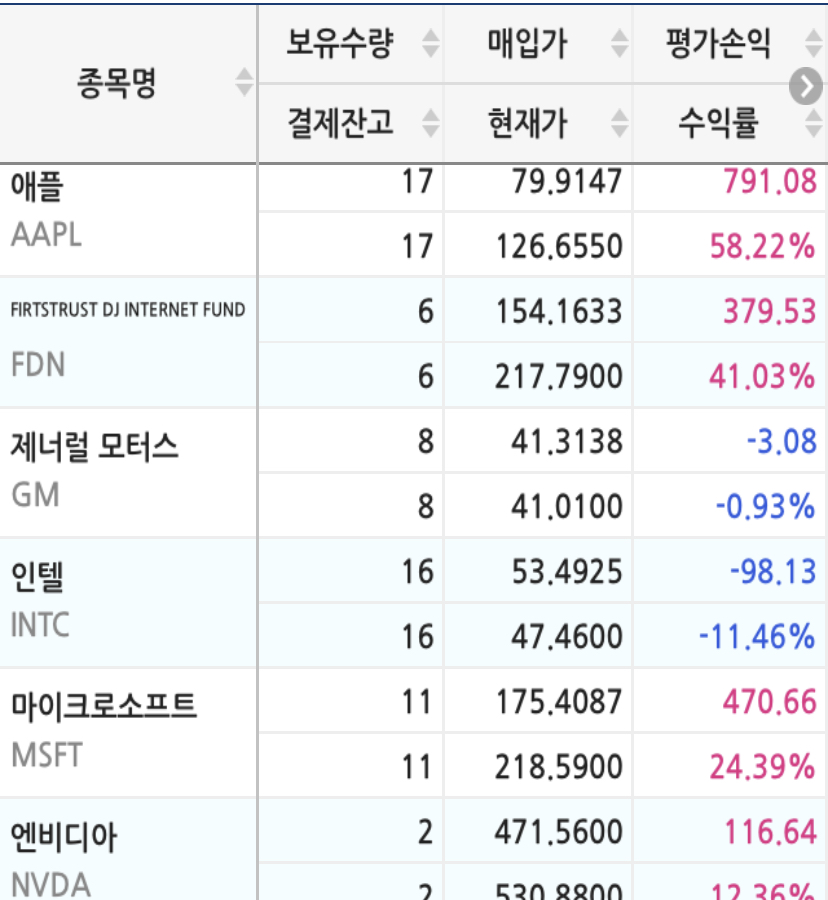Show more columns with the gray chevron
This screenshot has height=900, width=828.
coord(805,87)
